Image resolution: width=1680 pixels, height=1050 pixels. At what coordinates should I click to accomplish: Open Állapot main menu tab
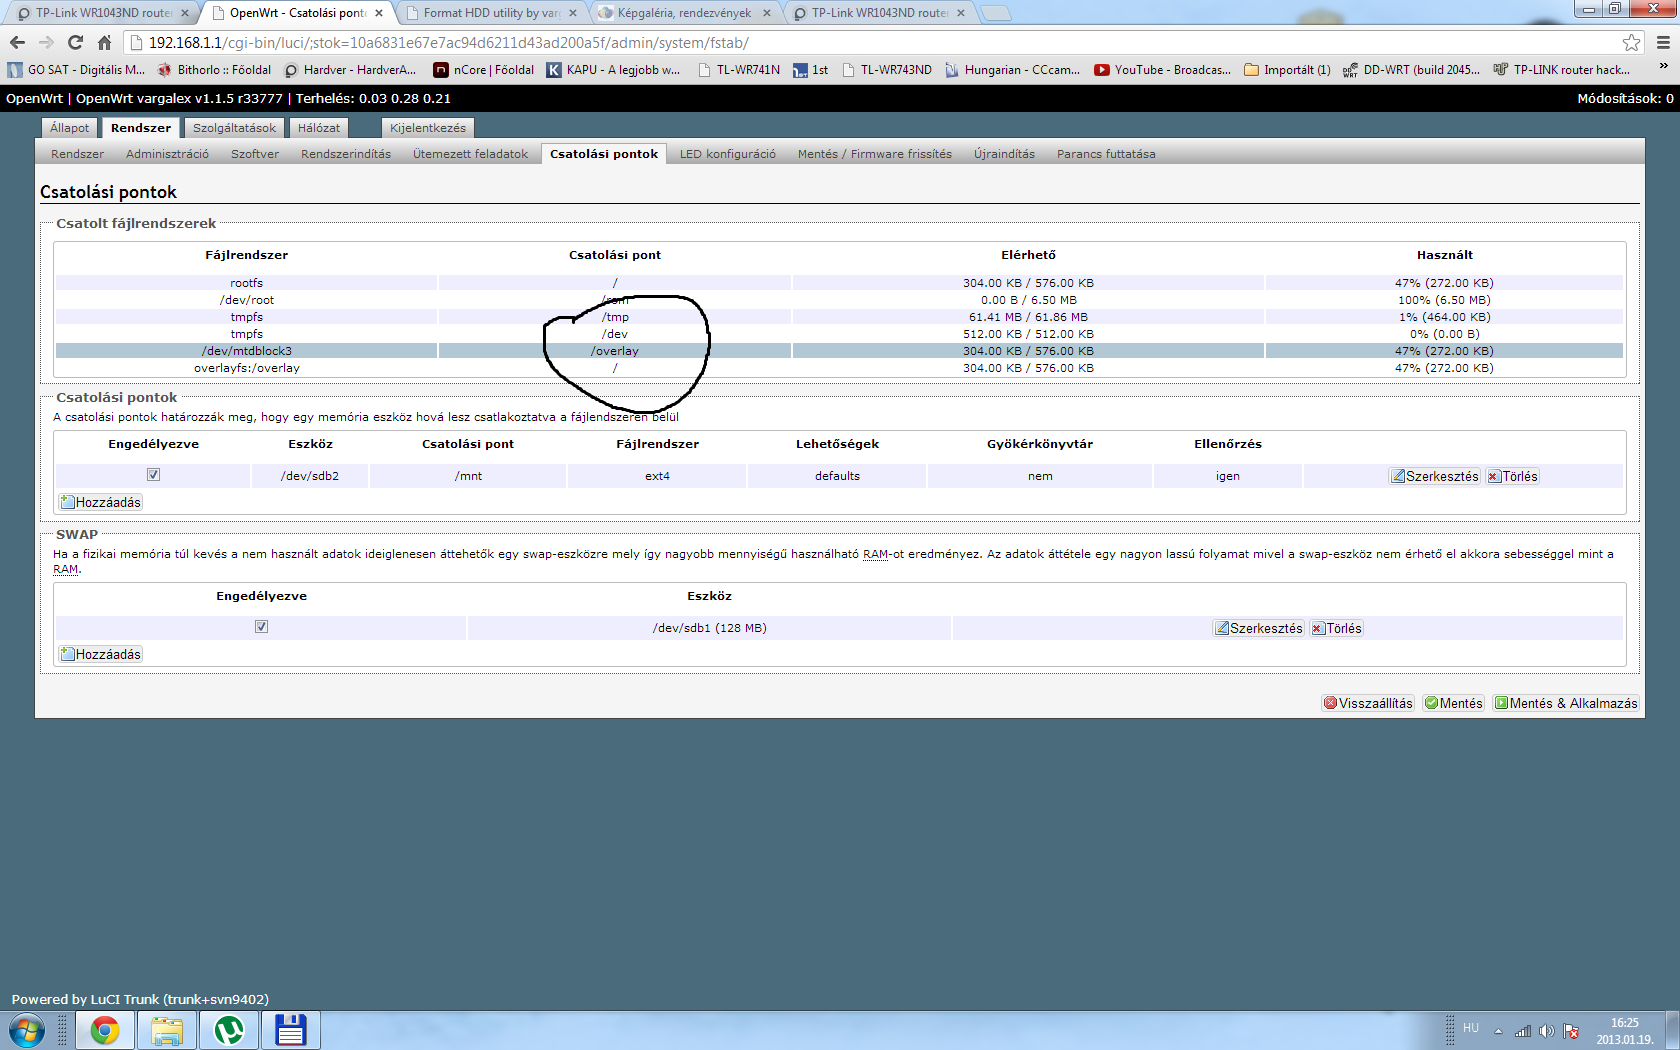pyautogui.click(x=70, y=128)
